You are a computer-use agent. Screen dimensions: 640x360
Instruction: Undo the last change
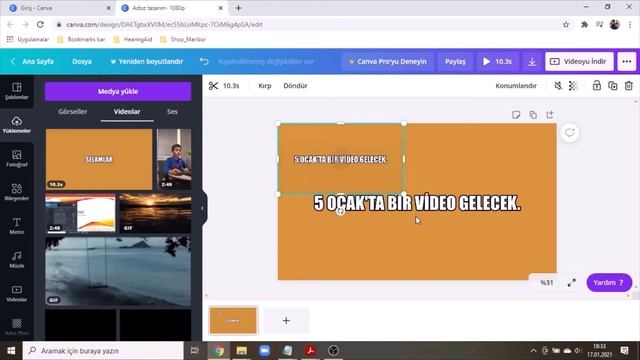[x=204, y=62]
